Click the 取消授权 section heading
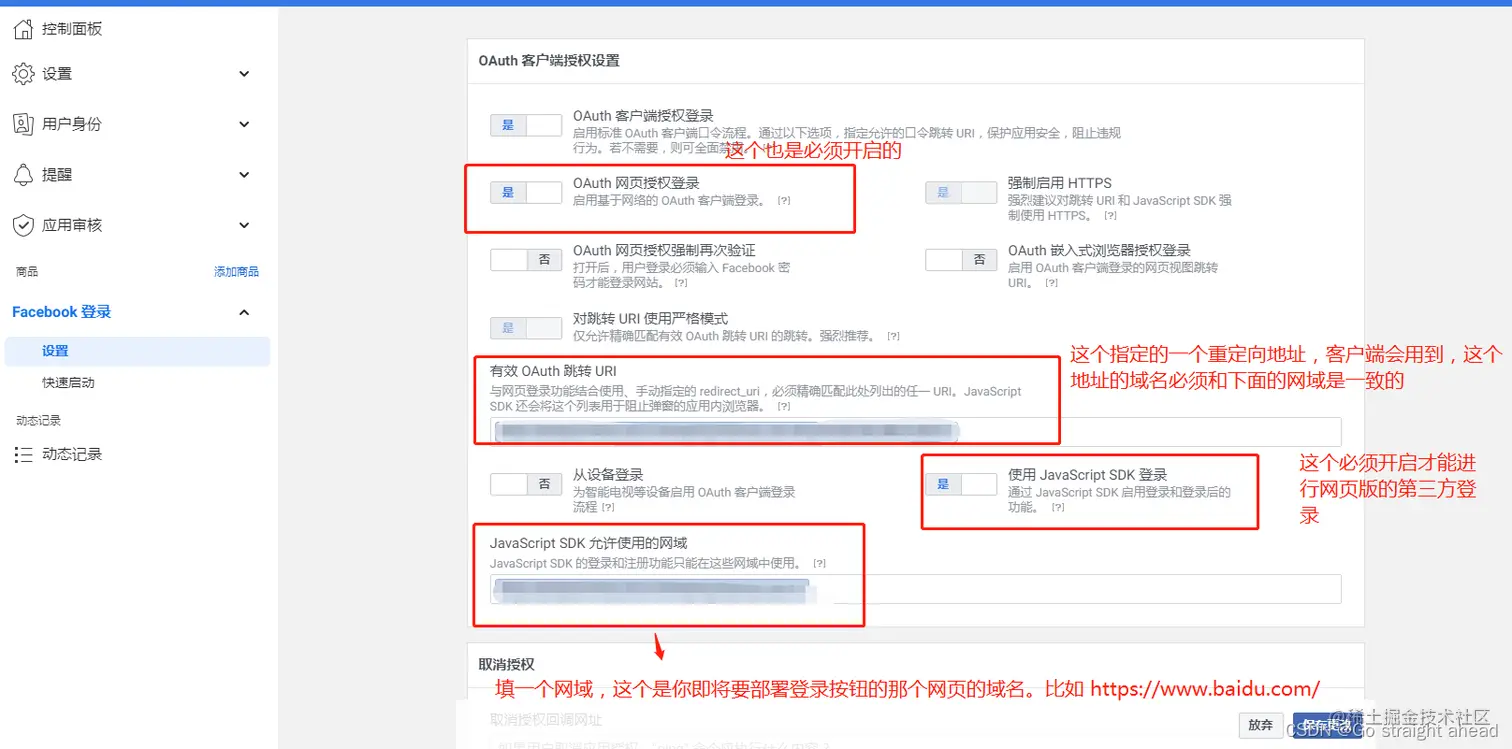 pyautogui.click(x=506, y=664)
